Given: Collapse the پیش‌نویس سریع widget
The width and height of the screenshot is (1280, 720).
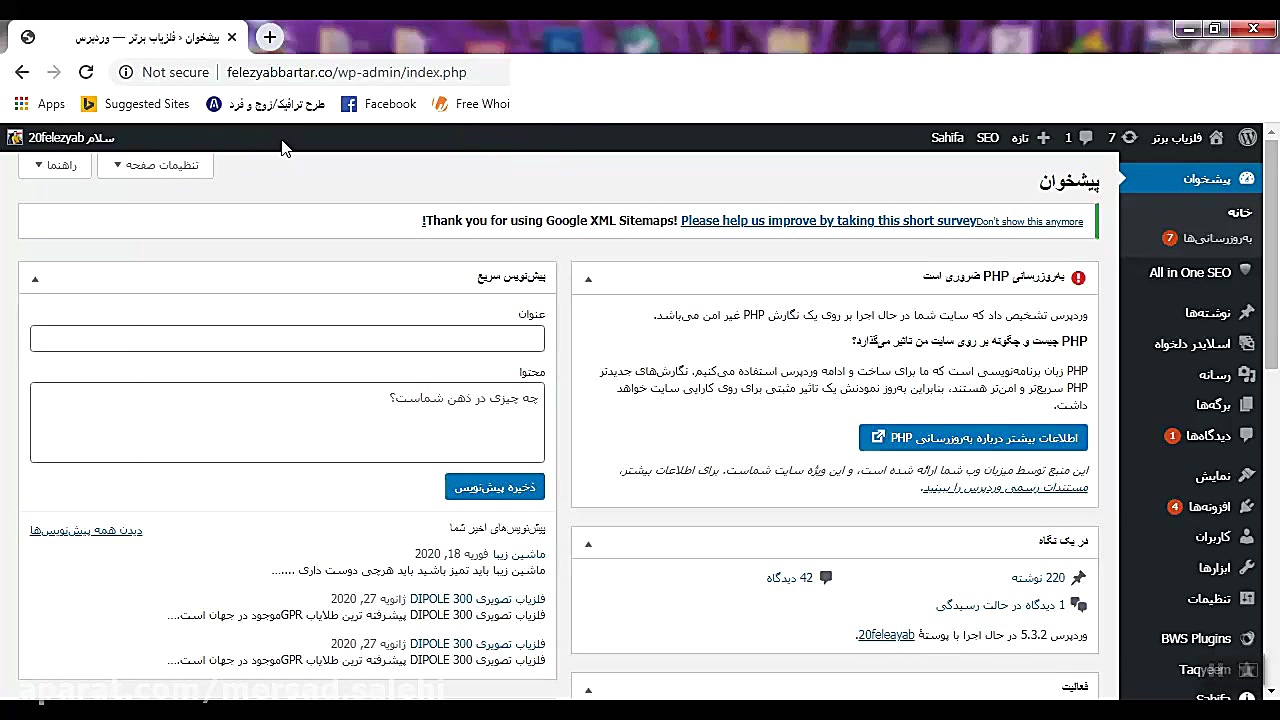Looking at the screenshot, I should [35, 278].
